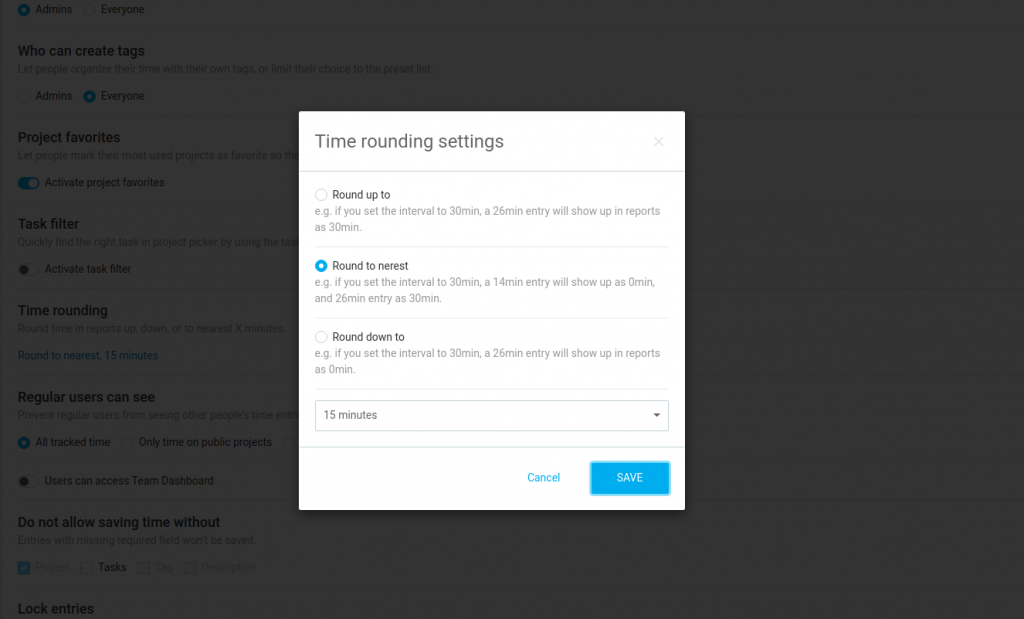1024x619 pixels.
Task: Click the dropdown arrow on interval selector
Action: (x=656, y=415)
